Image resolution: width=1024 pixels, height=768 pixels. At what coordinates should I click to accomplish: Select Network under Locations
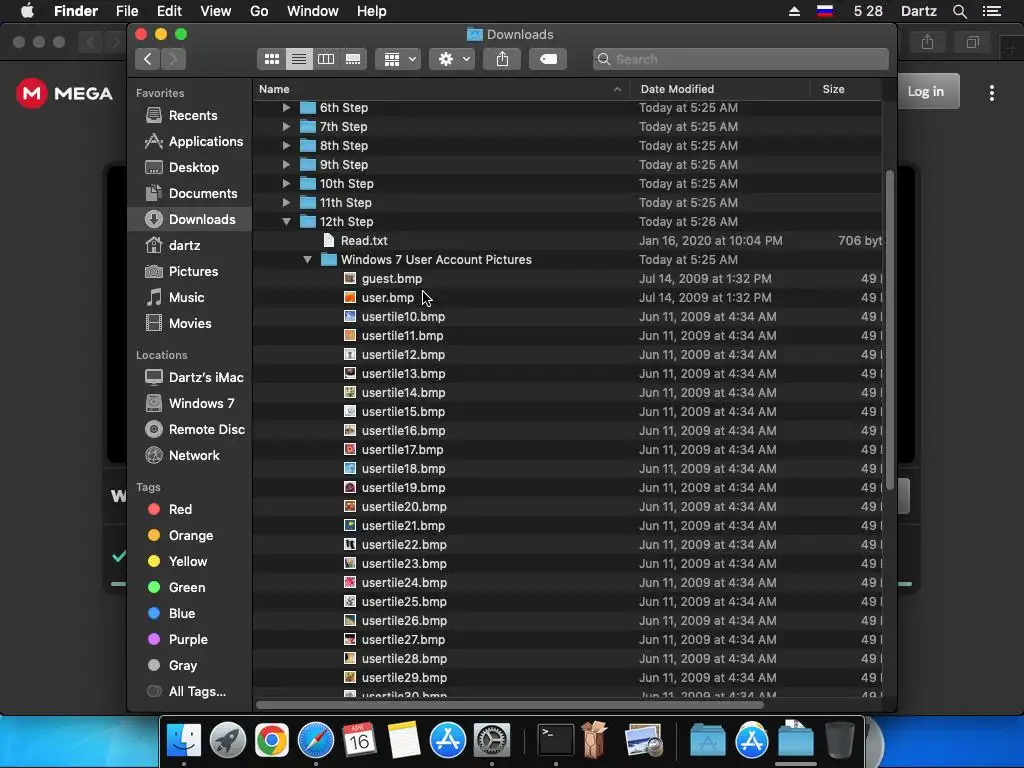[189, 456]
